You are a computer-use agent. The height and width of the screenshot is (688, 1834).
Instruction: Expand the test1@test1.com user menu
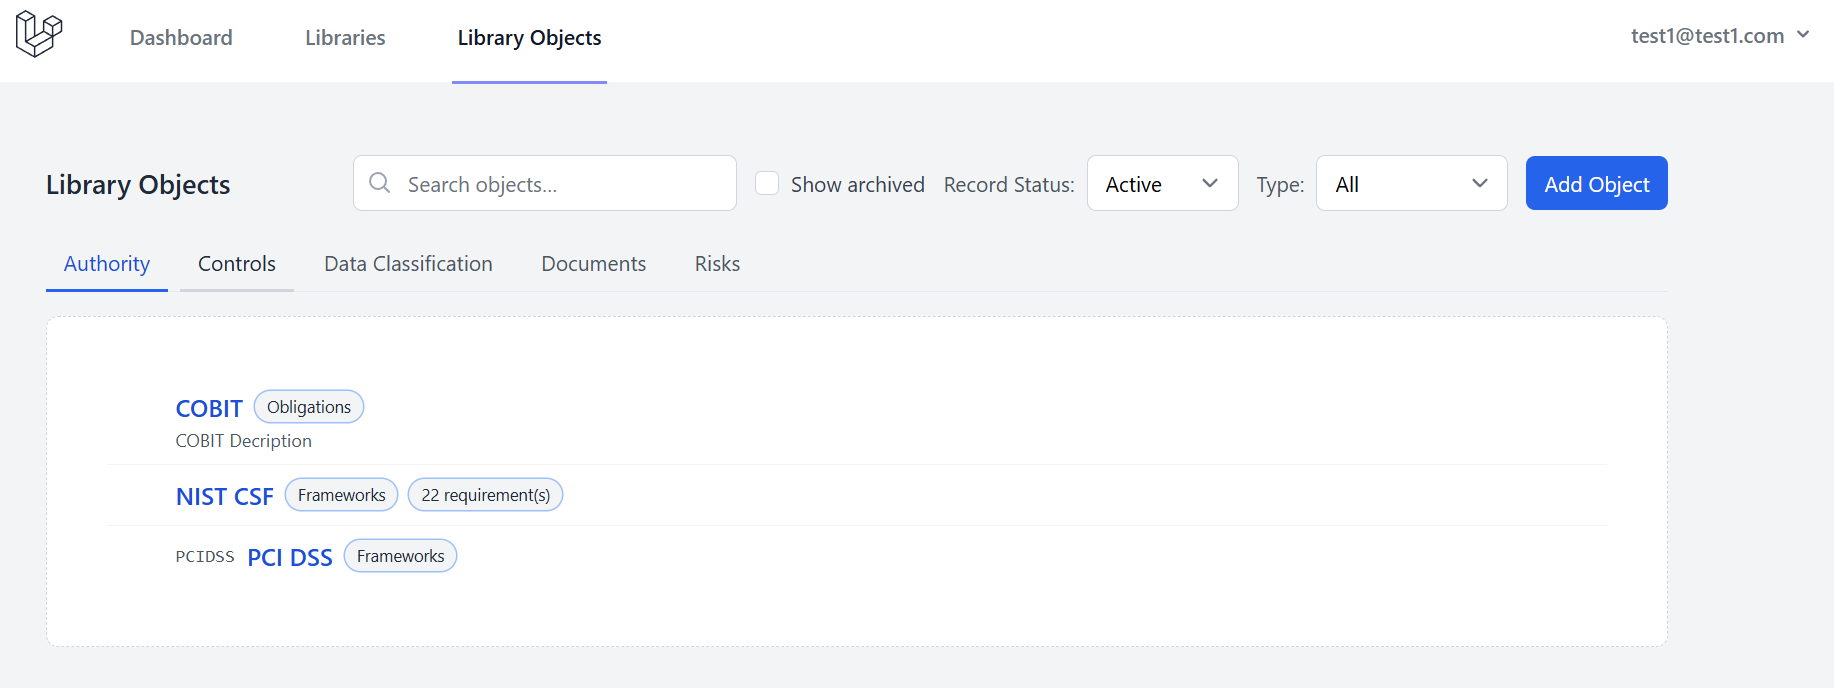(1720, 36)
